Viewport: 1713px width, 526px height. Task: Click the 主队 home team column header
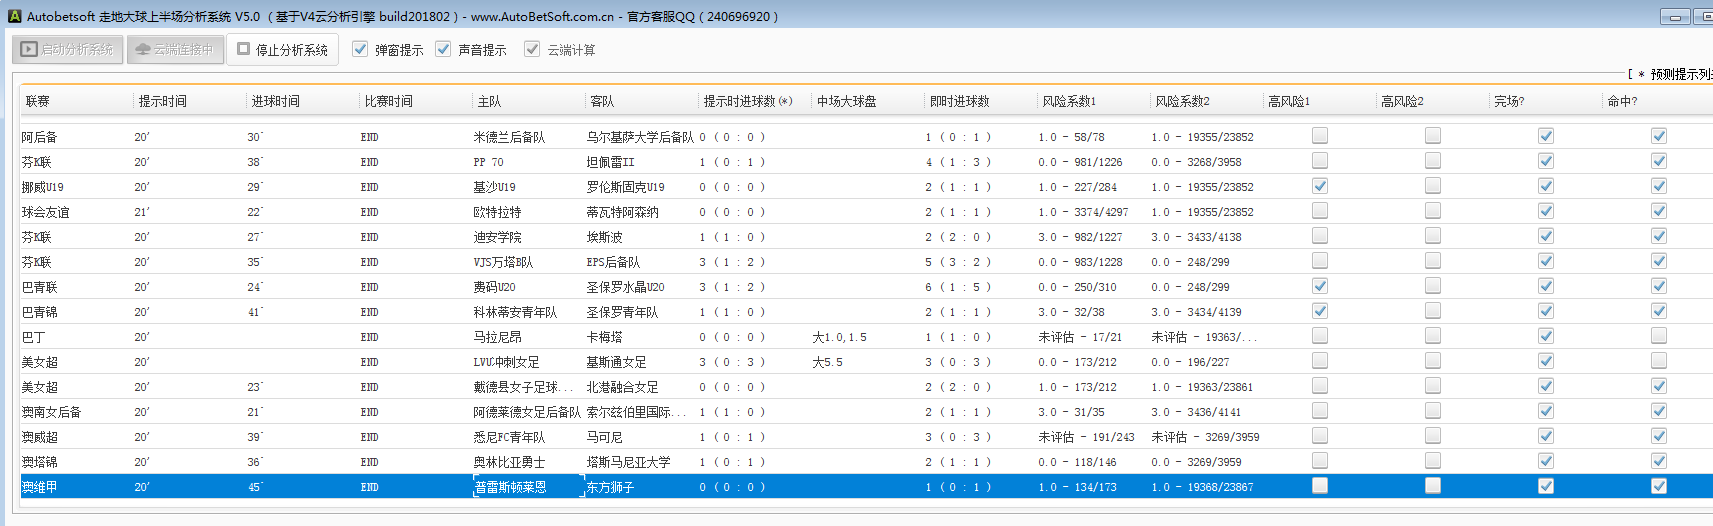489,101
